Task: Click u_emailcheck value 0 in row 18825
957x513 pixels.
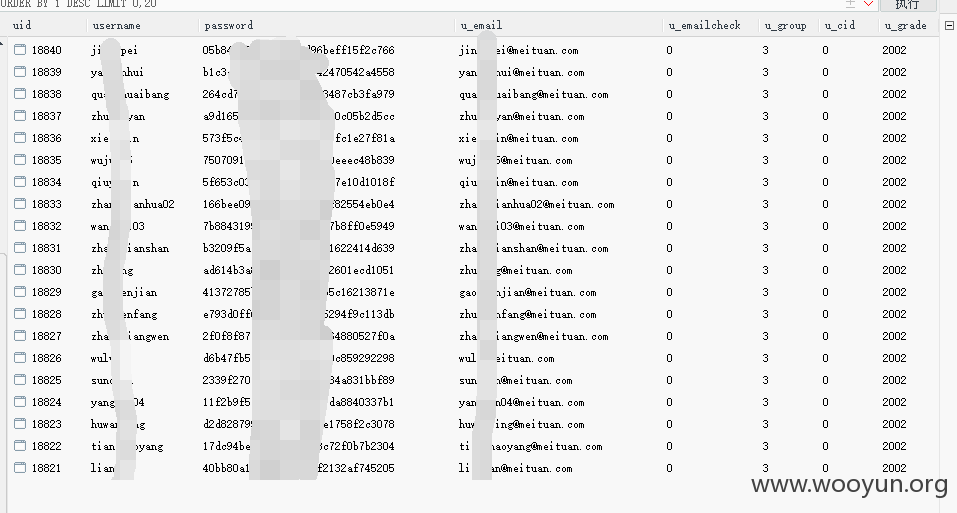Action: (670, 379)
